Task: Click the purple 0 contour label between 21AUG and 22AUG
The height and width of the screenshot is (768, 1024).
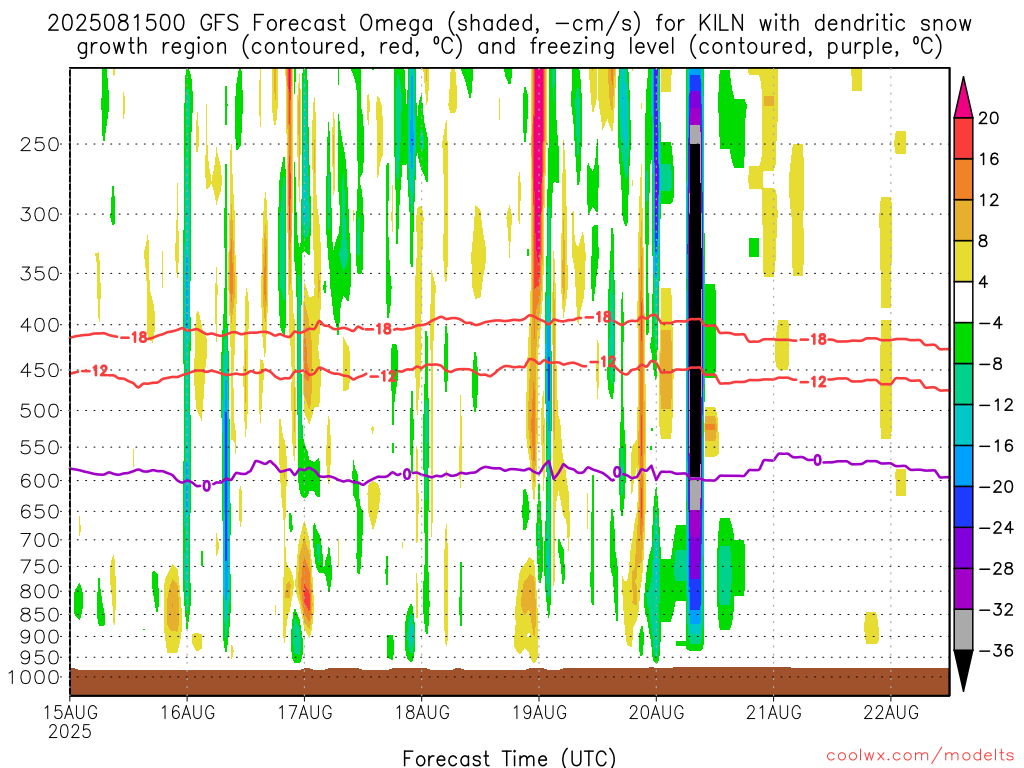Action: pos(818,460)
